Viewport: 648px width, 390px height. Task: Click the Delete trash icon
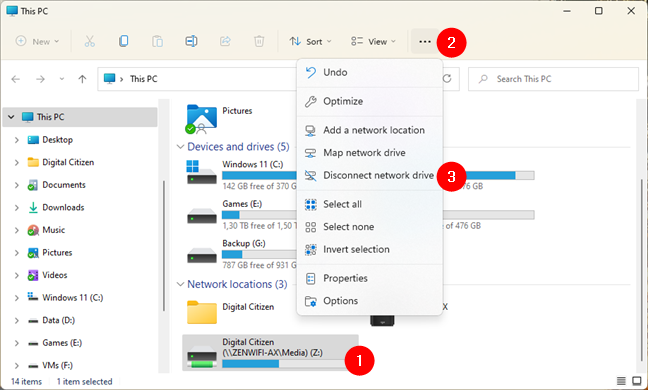click(x=259, y=41)
